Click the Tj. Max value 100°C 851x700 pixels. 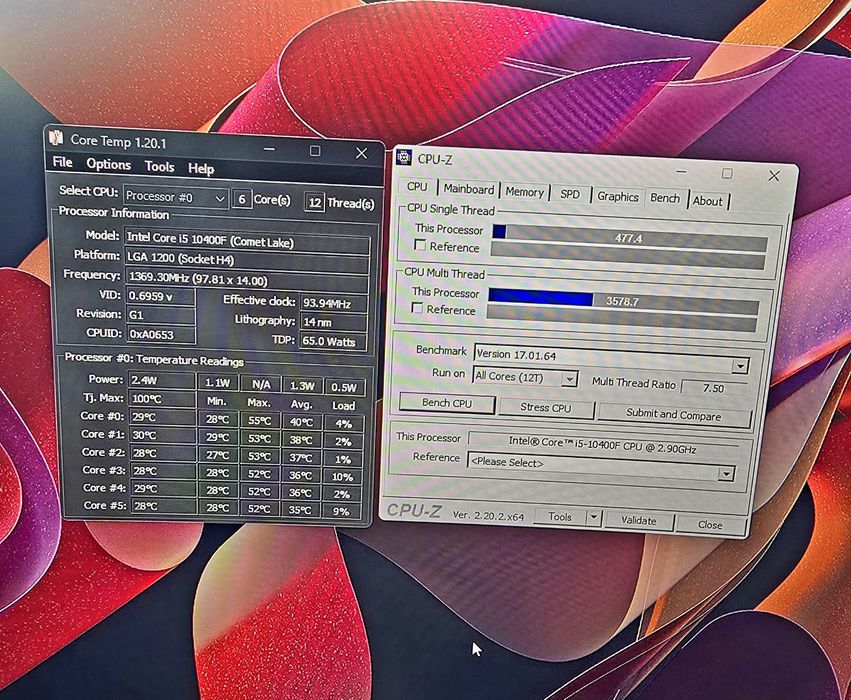click(x=162, y=399)
